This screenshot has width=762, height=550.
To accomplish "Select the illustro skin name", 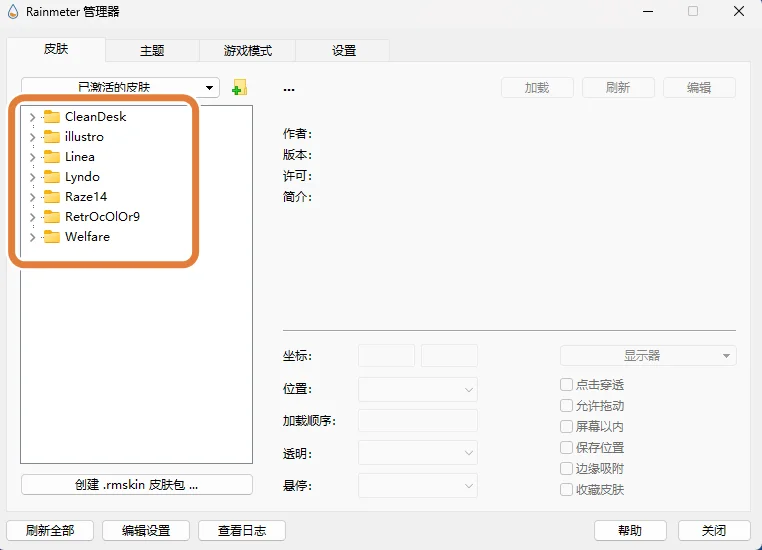I will 84,137.
